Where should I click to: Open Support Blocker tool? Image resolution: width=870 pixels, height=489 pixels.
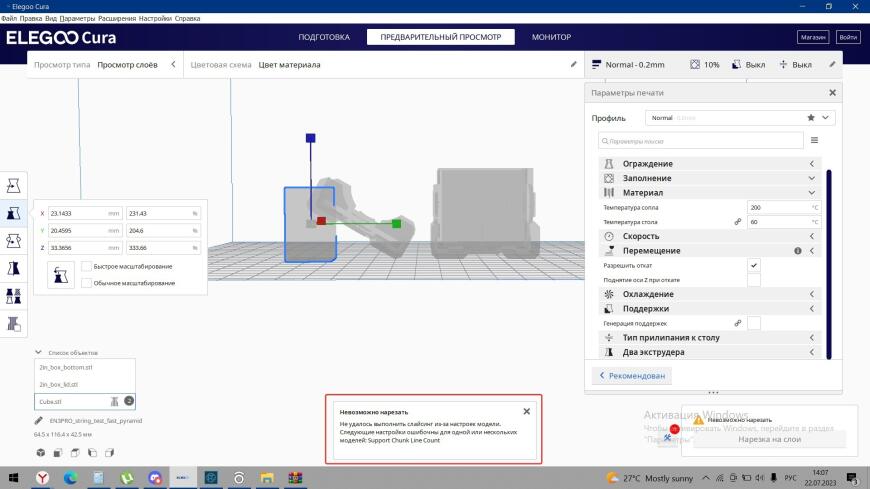click(13, 324)
